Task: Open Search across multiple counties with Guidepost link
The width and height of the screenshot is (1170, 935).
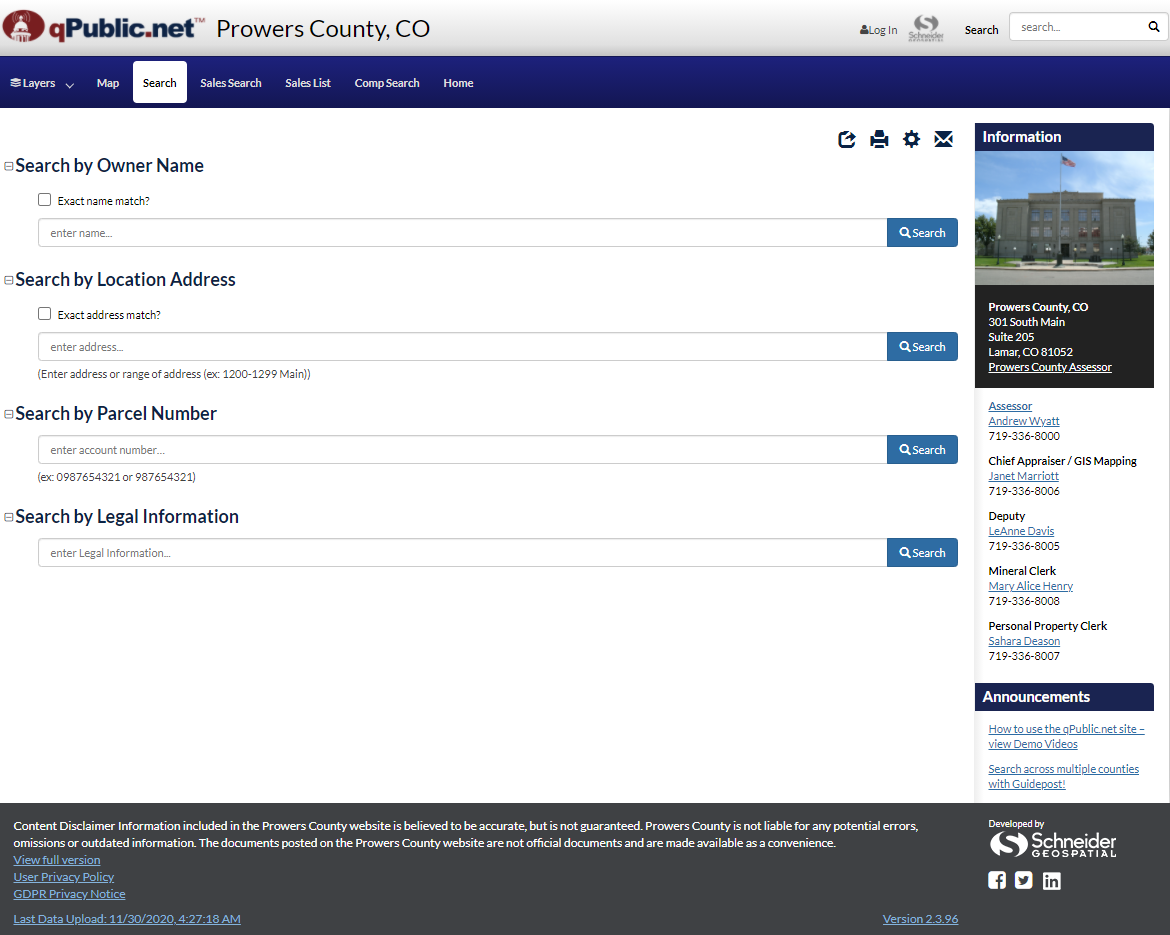Action: click(x=1064, y=776)
